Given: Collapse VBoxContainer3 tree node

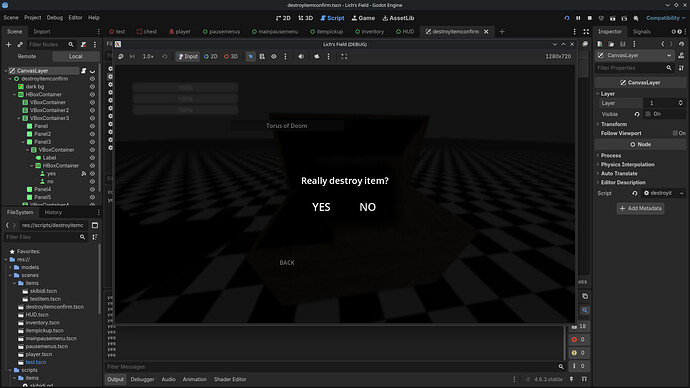Looking at the screenshot, I should pos(19,118).
